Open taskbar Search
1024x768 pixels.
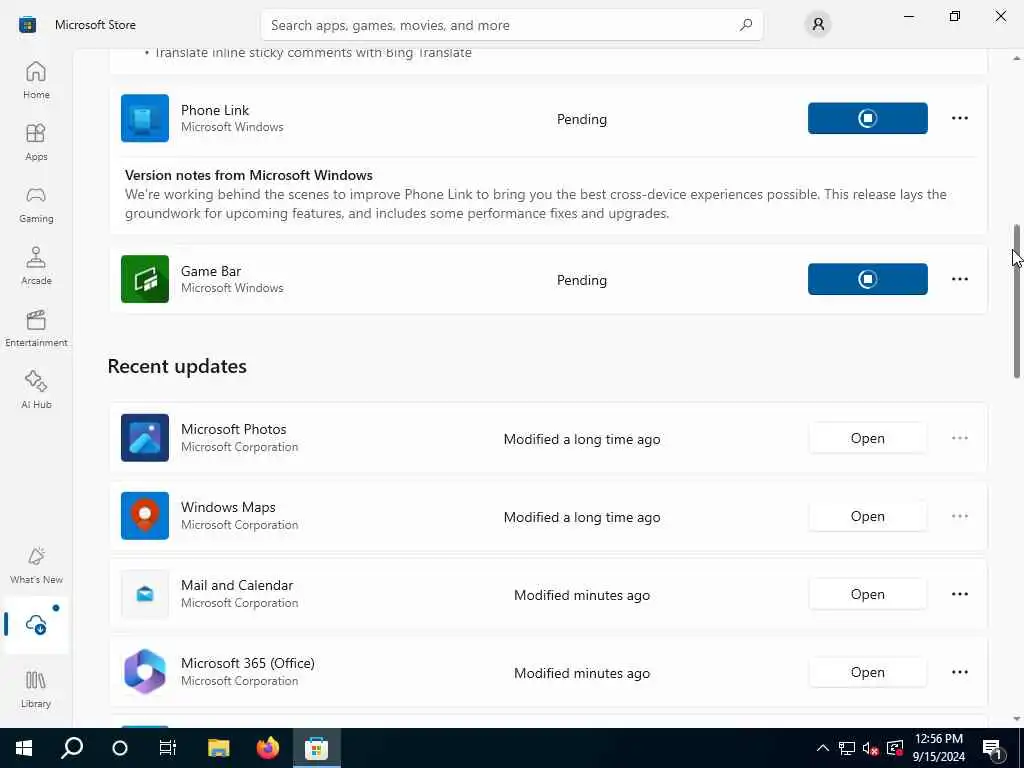(x=72, y=748)
